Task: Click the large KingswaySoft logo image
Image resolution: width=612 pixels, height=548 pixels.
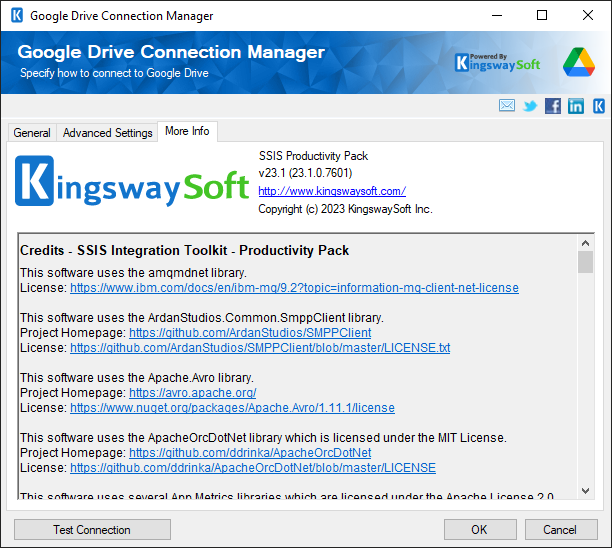Action: pos(132,181)
